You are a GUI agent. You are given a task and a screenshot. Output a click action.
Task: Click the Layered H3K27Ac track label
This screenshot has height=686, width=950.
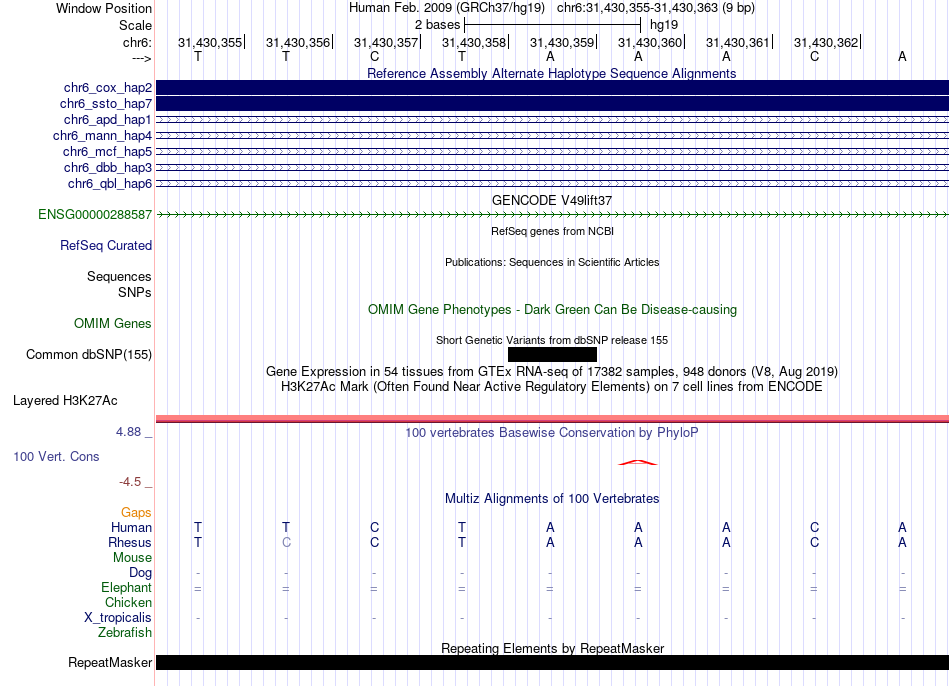(x=65, y=401)
